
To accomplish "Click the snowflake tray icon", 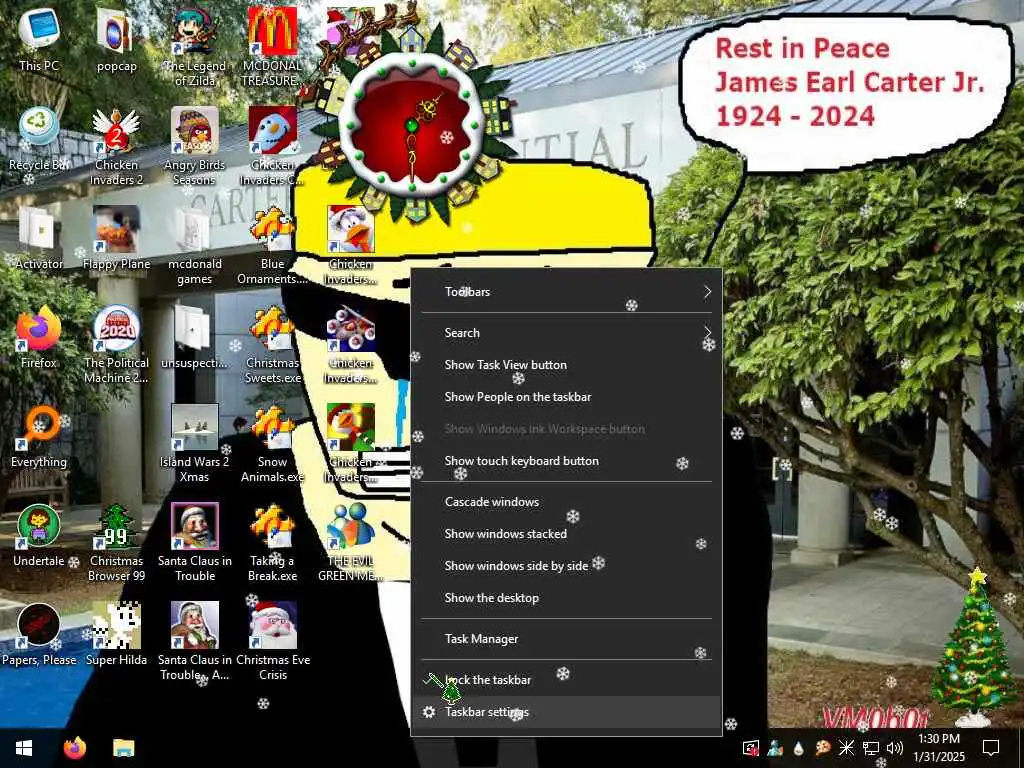I will [x=846, y=748].
